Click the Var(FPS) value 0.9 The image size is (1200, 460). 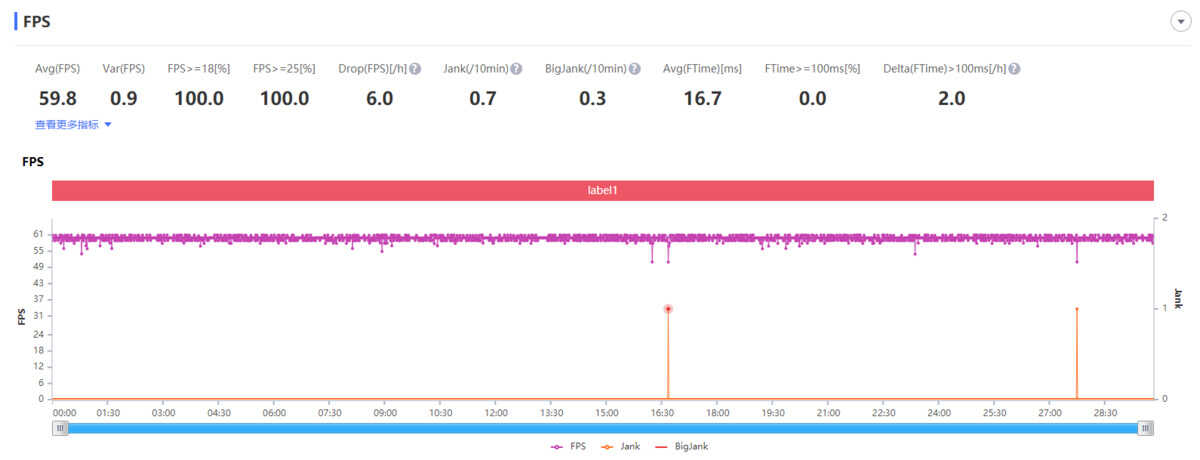[123, 98]
